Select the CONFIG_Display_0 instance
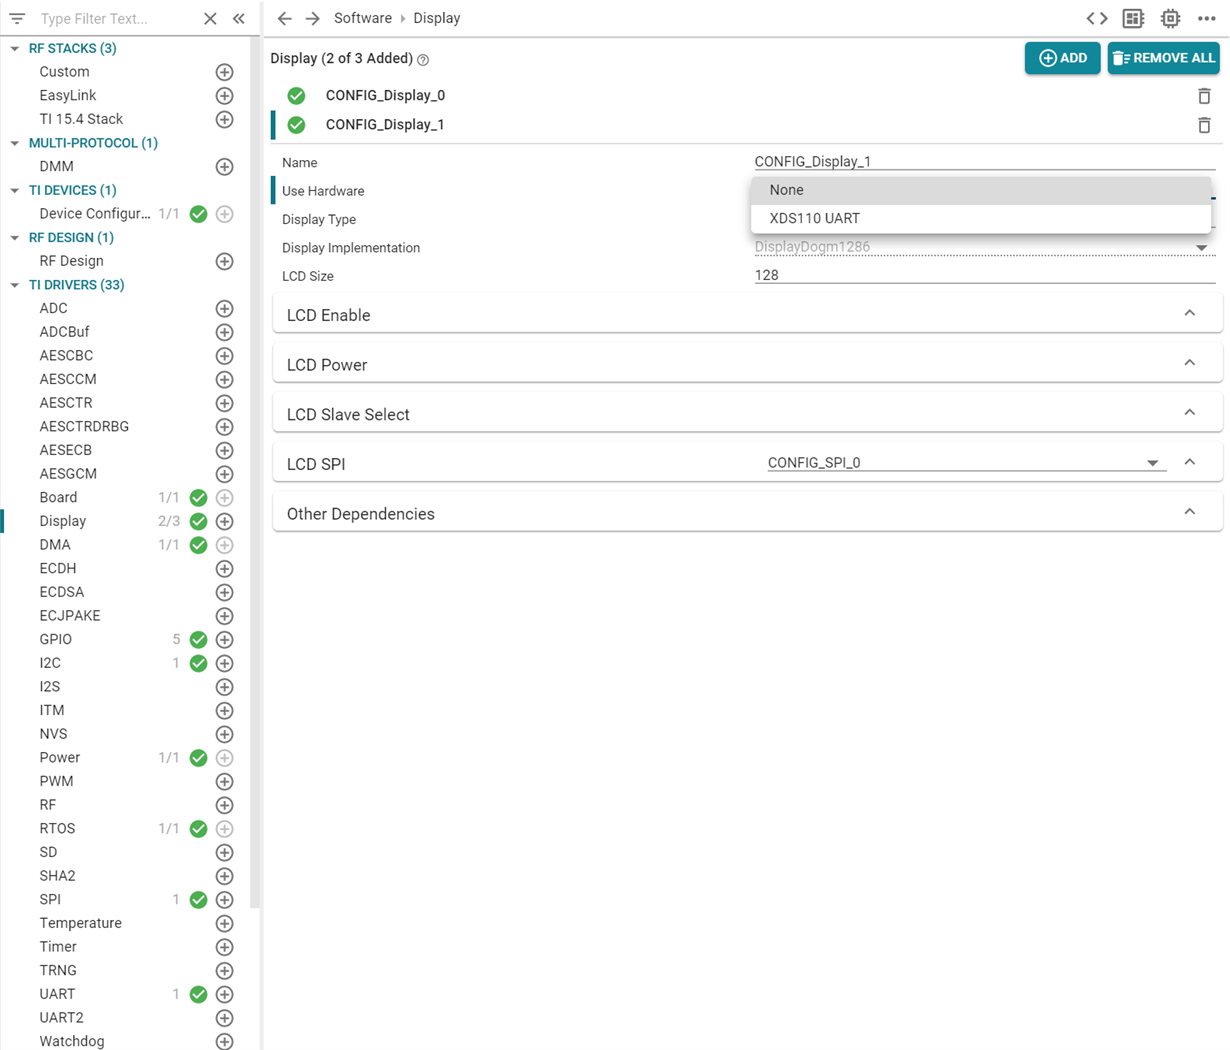1230x1050 pixels. pyautogui.click(x=385, y=96)
